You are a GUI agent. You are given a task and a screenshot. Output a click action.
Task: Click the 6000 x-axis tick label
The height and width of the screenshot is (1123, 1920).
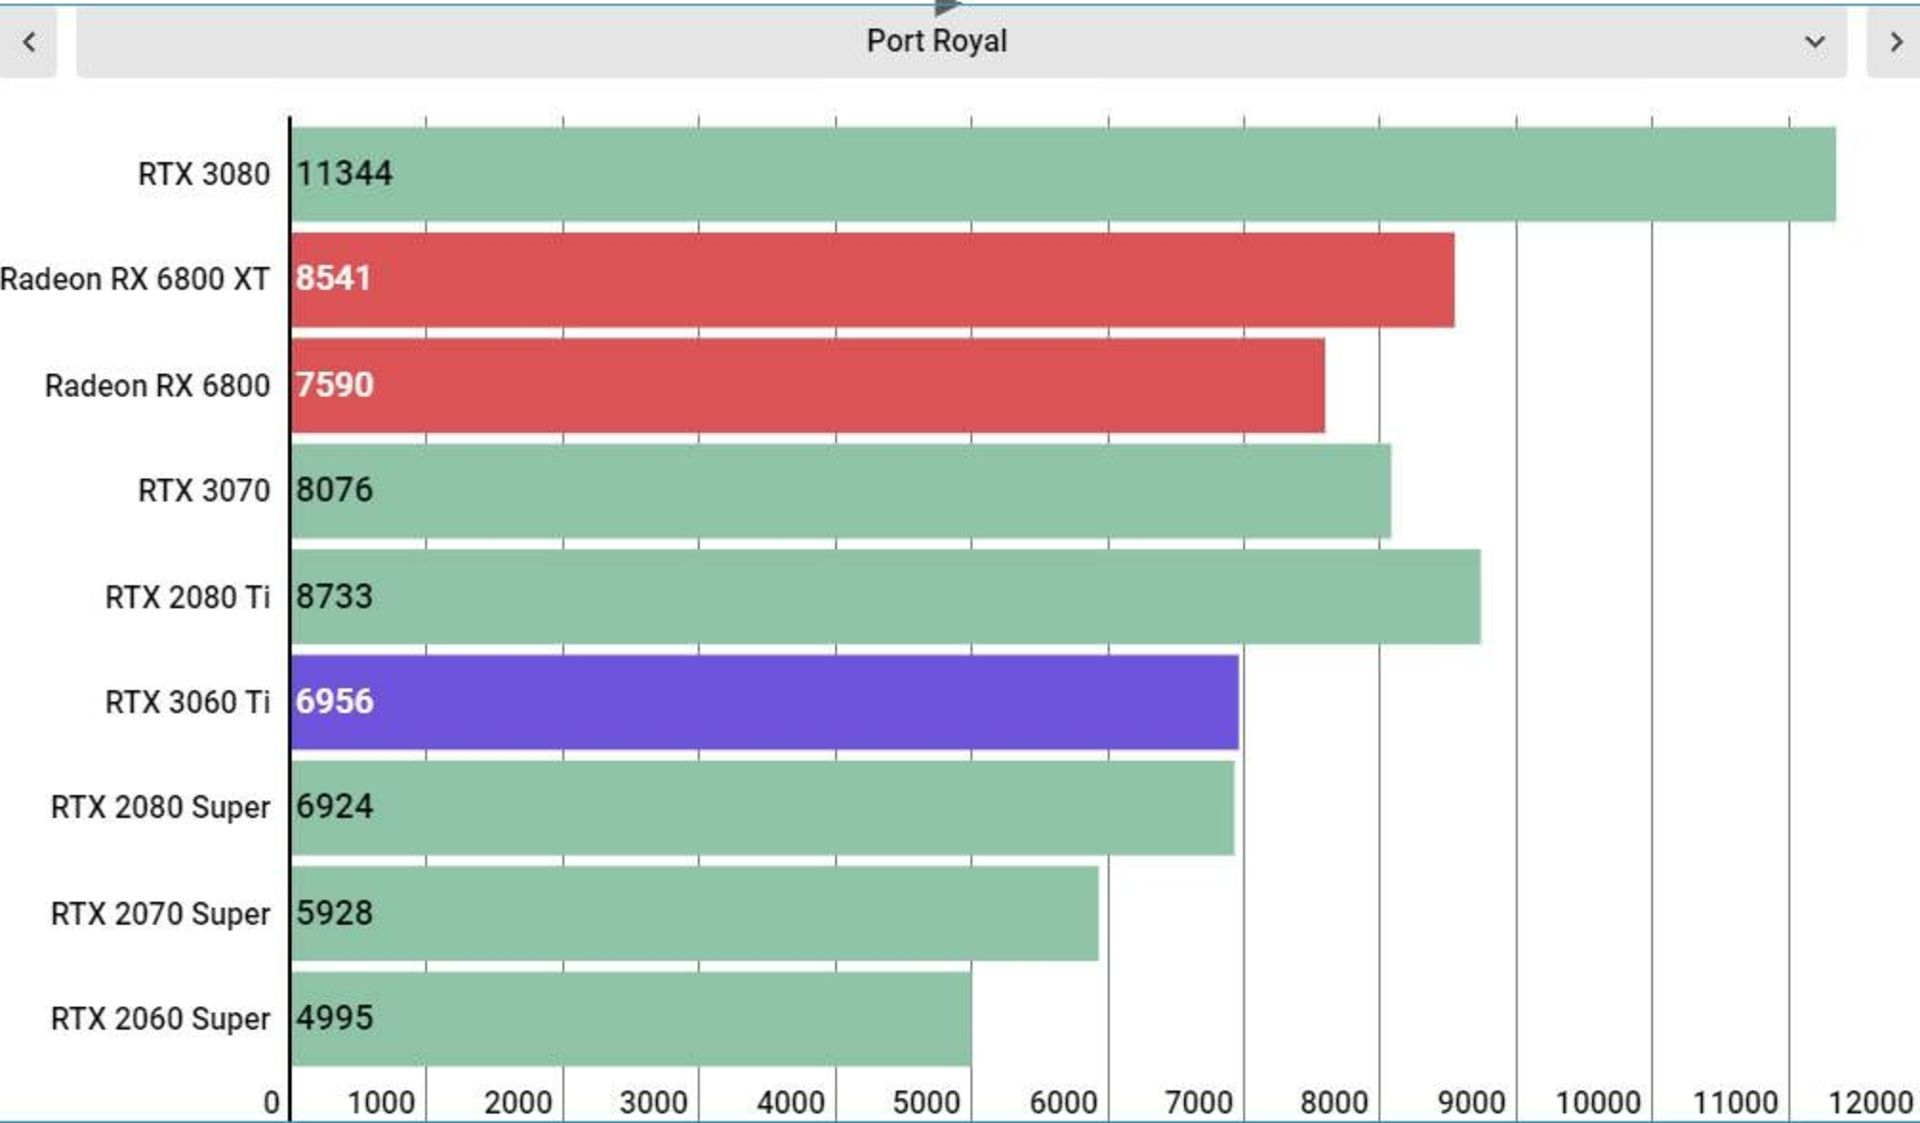click(1063, 1102)
